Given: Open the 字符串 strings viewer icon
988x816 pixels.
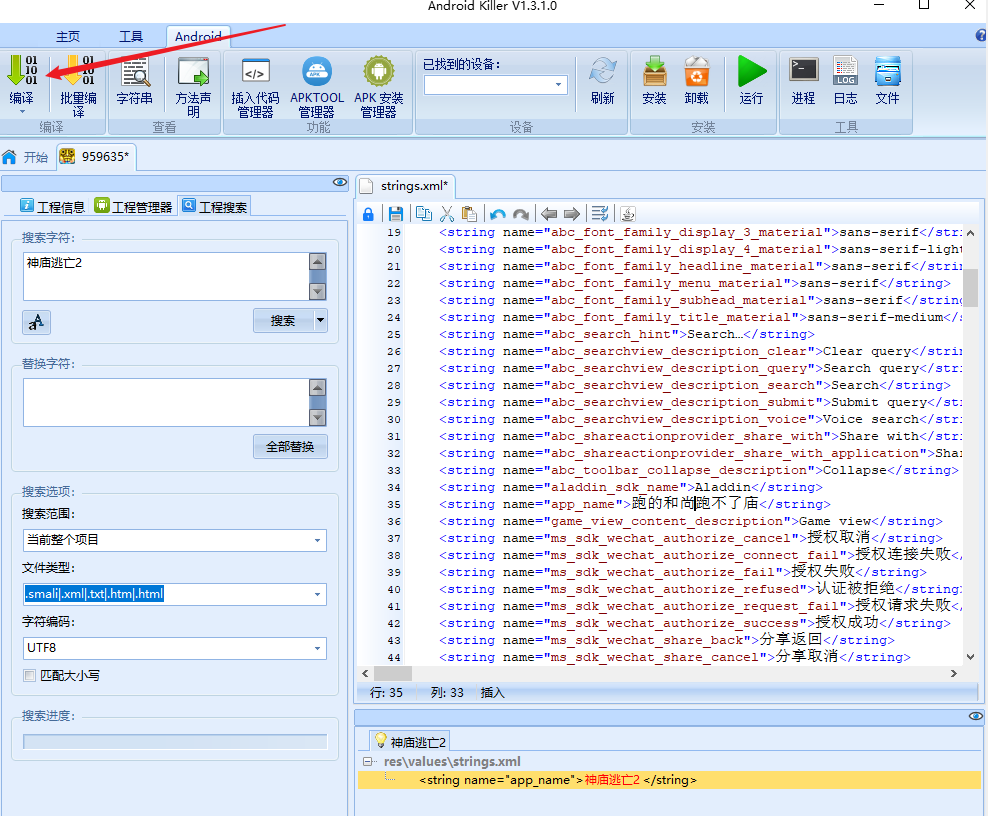Looking at the screenshot, I should click(x=134, y=71).
